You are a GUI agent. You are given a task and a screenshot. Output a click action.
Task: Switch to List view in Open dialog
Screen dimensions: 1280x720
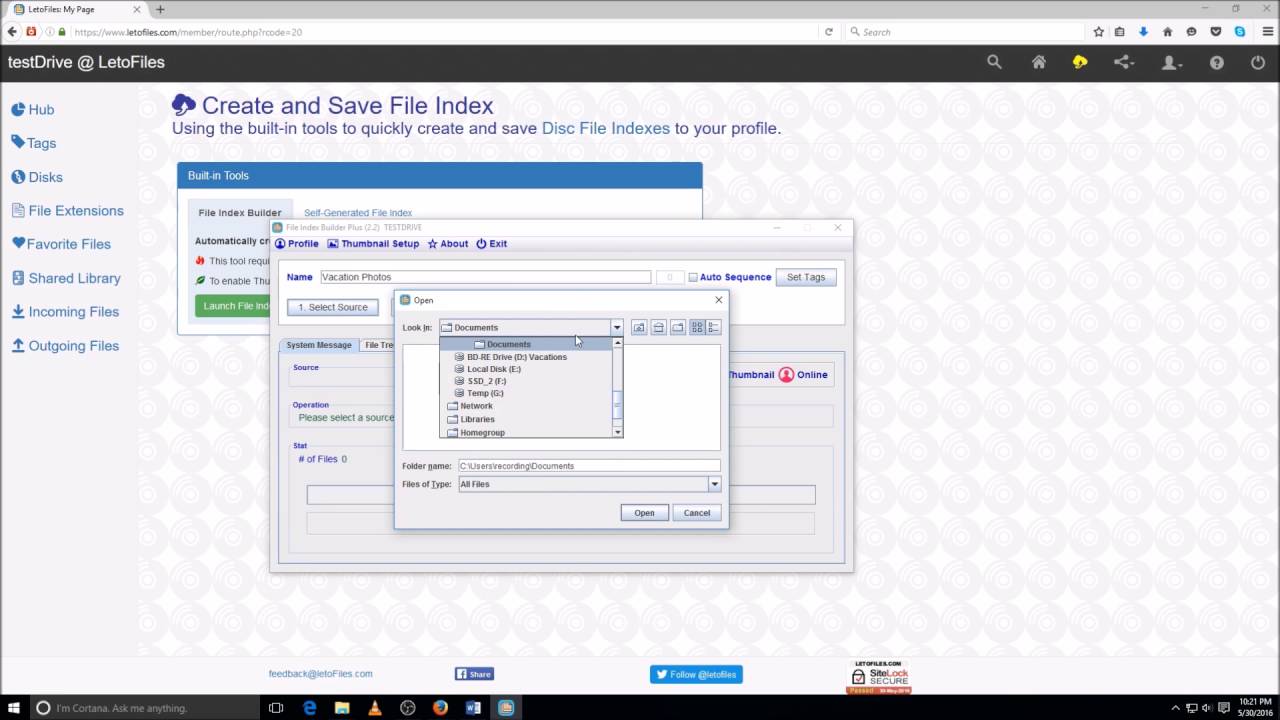(698, 327)
